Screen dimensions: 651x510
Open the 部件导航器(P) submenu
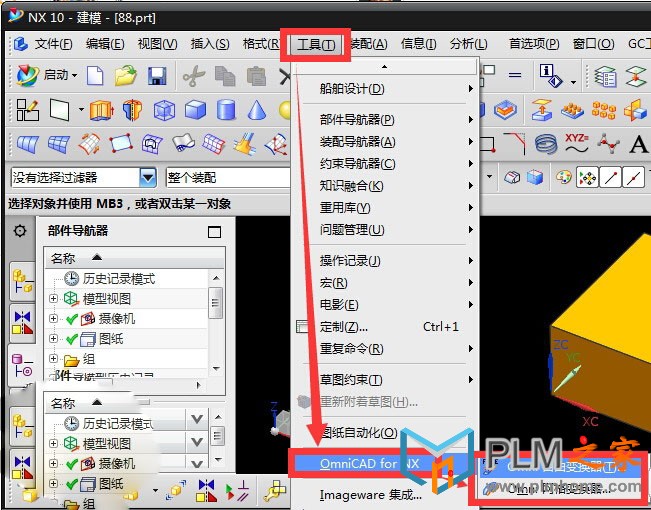pyautogui.click(x=387, y=120)
